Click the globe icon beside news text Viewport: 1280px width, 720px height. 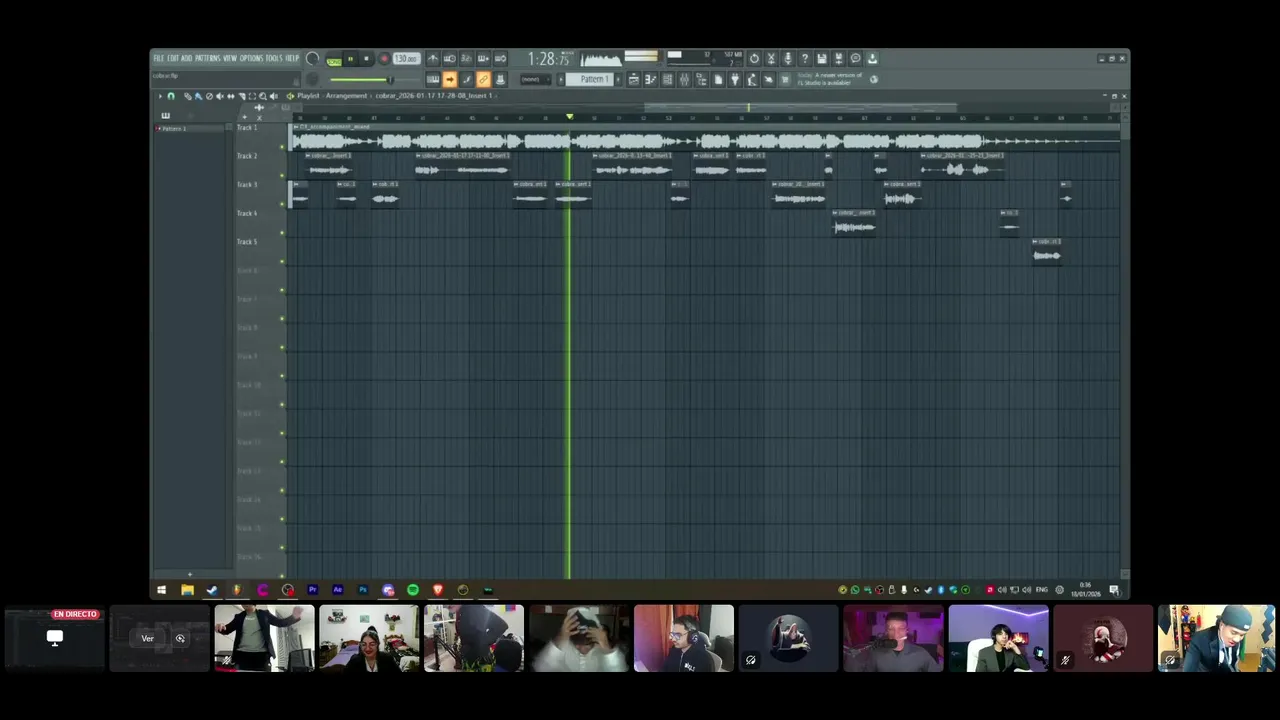[874, 79]
